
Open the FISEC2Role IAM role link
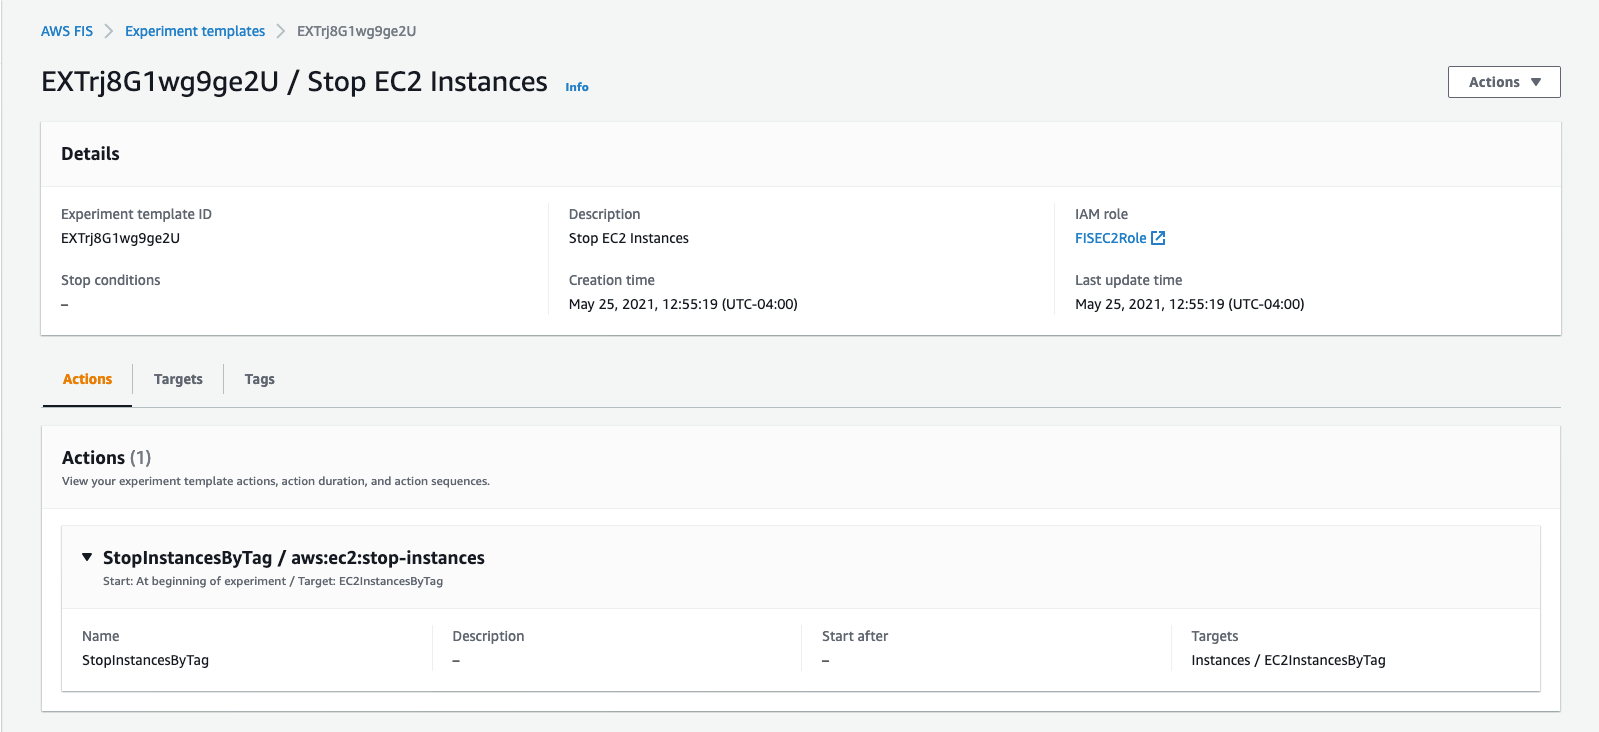pyautogui.click(x=1110, y=238)
